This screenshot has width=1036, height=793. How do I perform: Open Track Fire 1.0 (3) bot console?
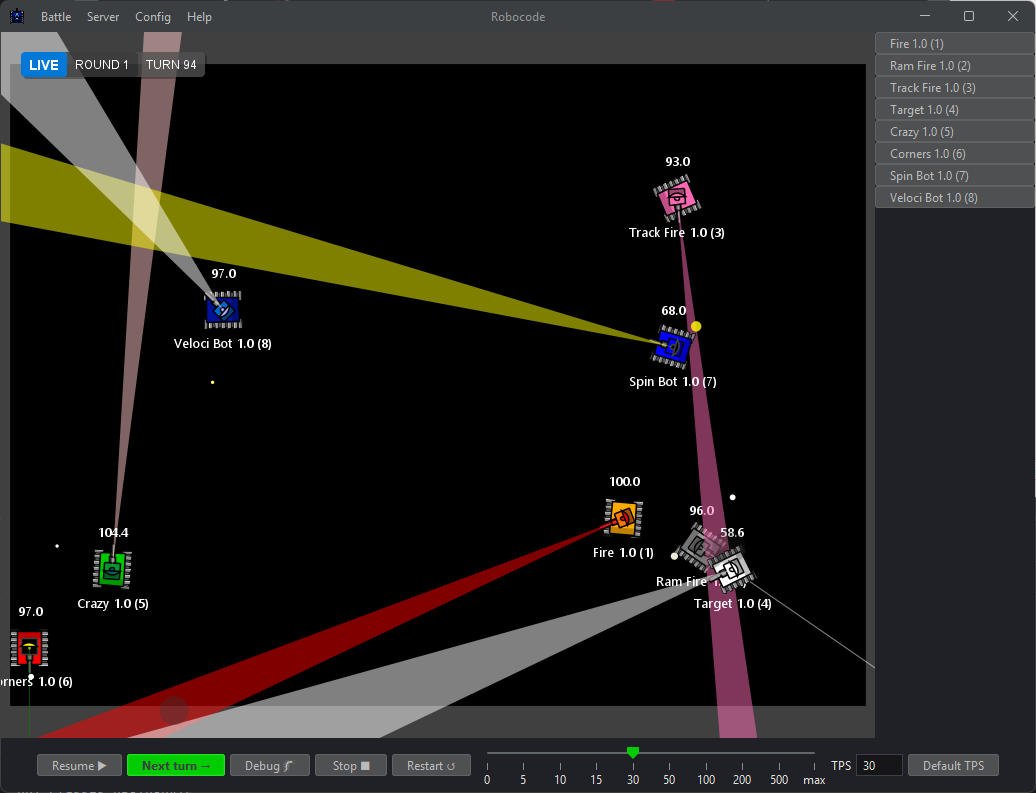point(954,87)
